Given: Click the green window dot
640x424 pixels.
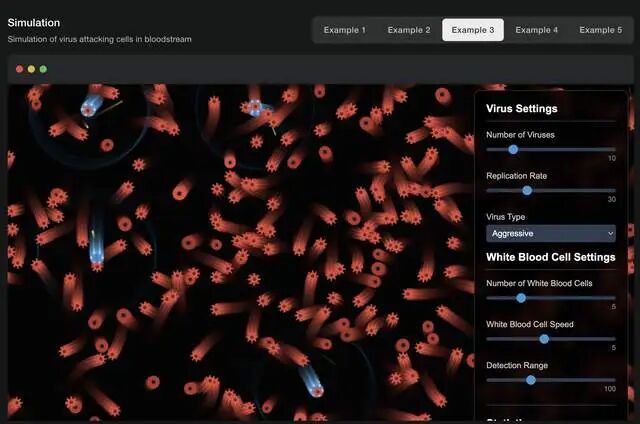Looking at the screenshot, I should point(43,69).
